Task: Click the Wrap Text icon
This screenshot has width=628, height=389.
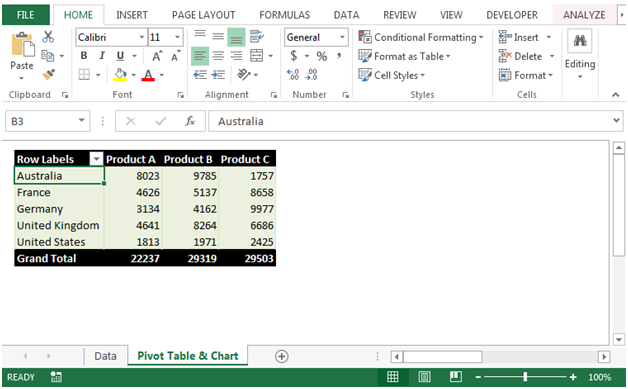Action: pyautogui.click(x=257, y=37)
